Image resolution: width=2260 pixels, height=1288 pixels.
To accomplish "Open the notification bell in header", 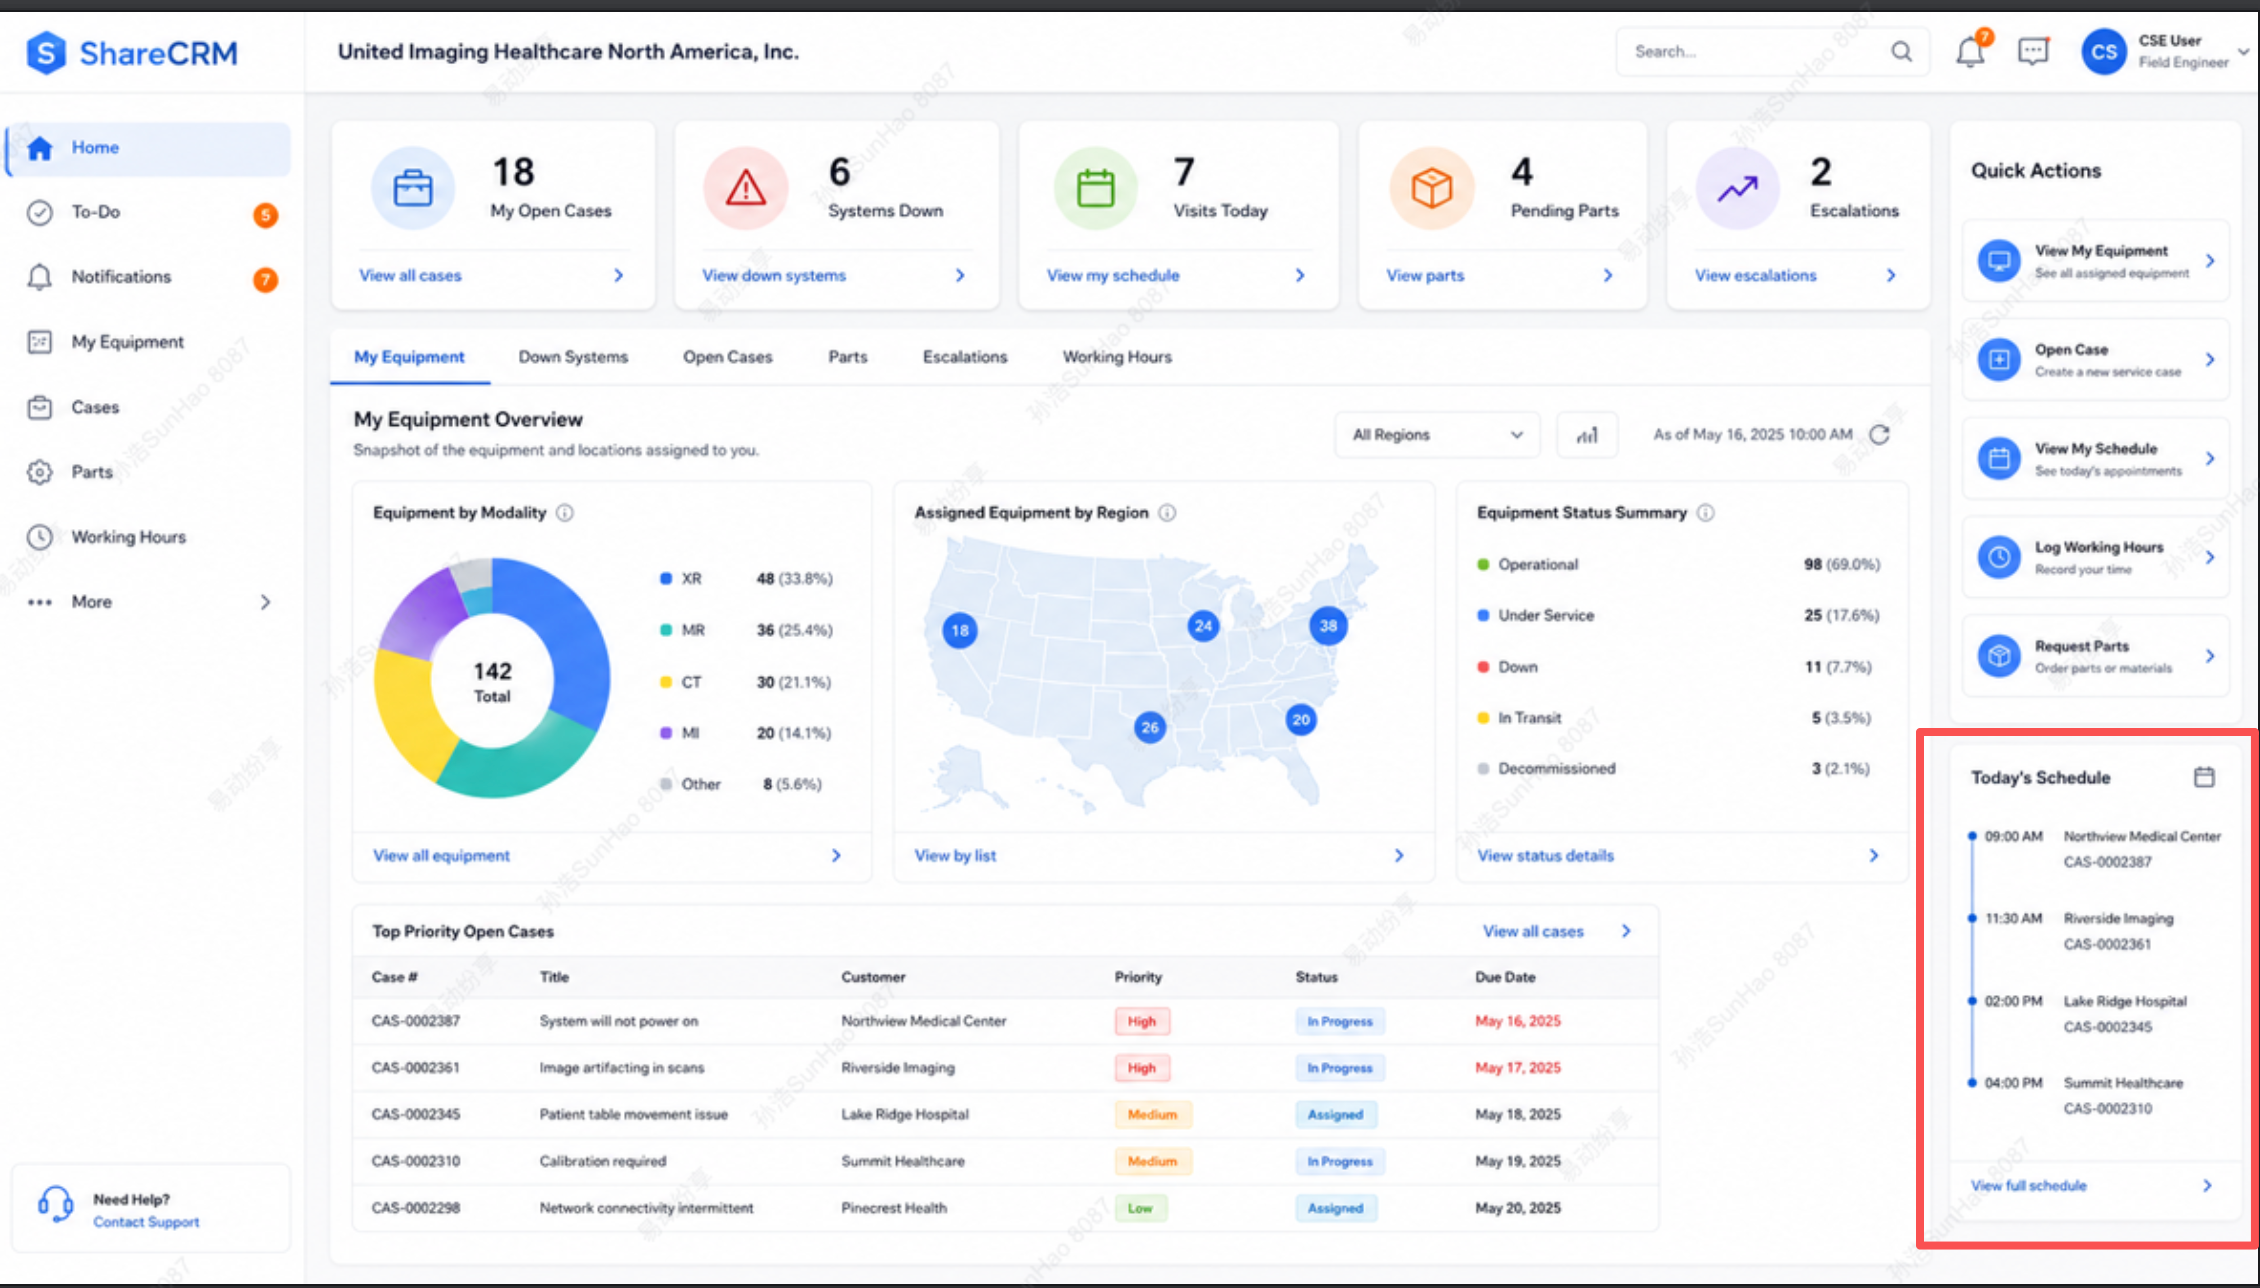I will pos(1970,51).
